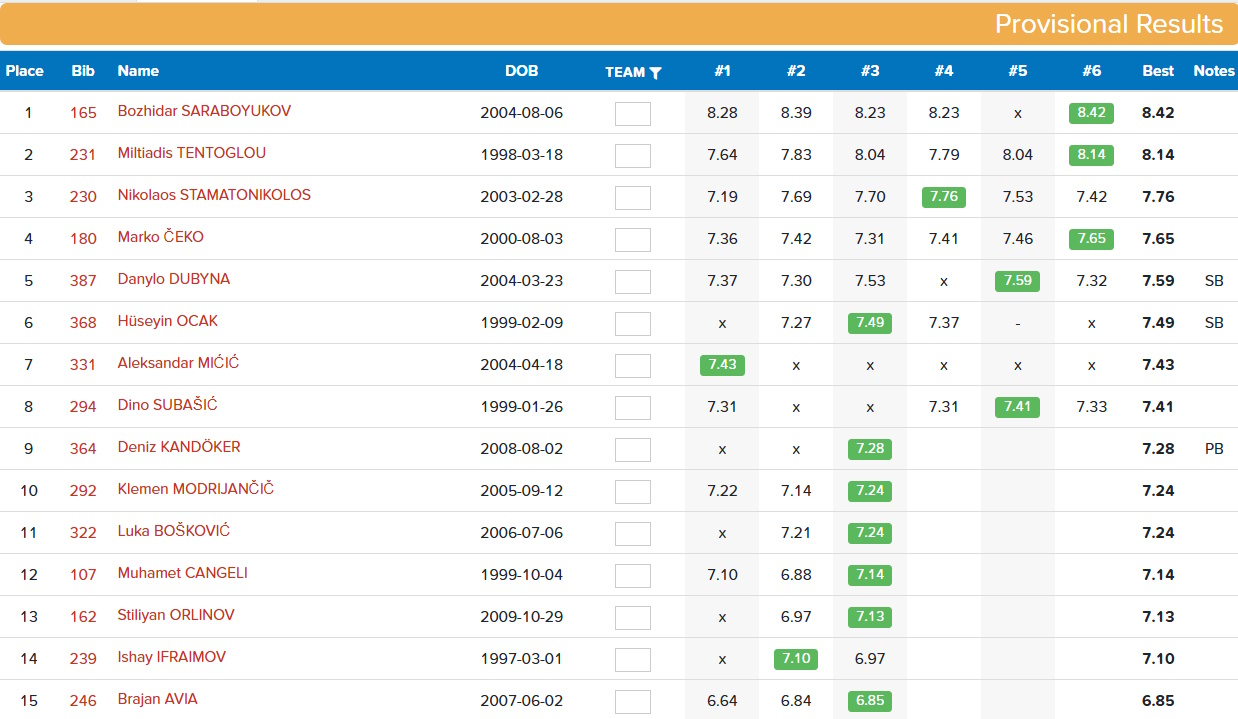
Task: Click the Best column header
Action: [x=1158, y=71]
